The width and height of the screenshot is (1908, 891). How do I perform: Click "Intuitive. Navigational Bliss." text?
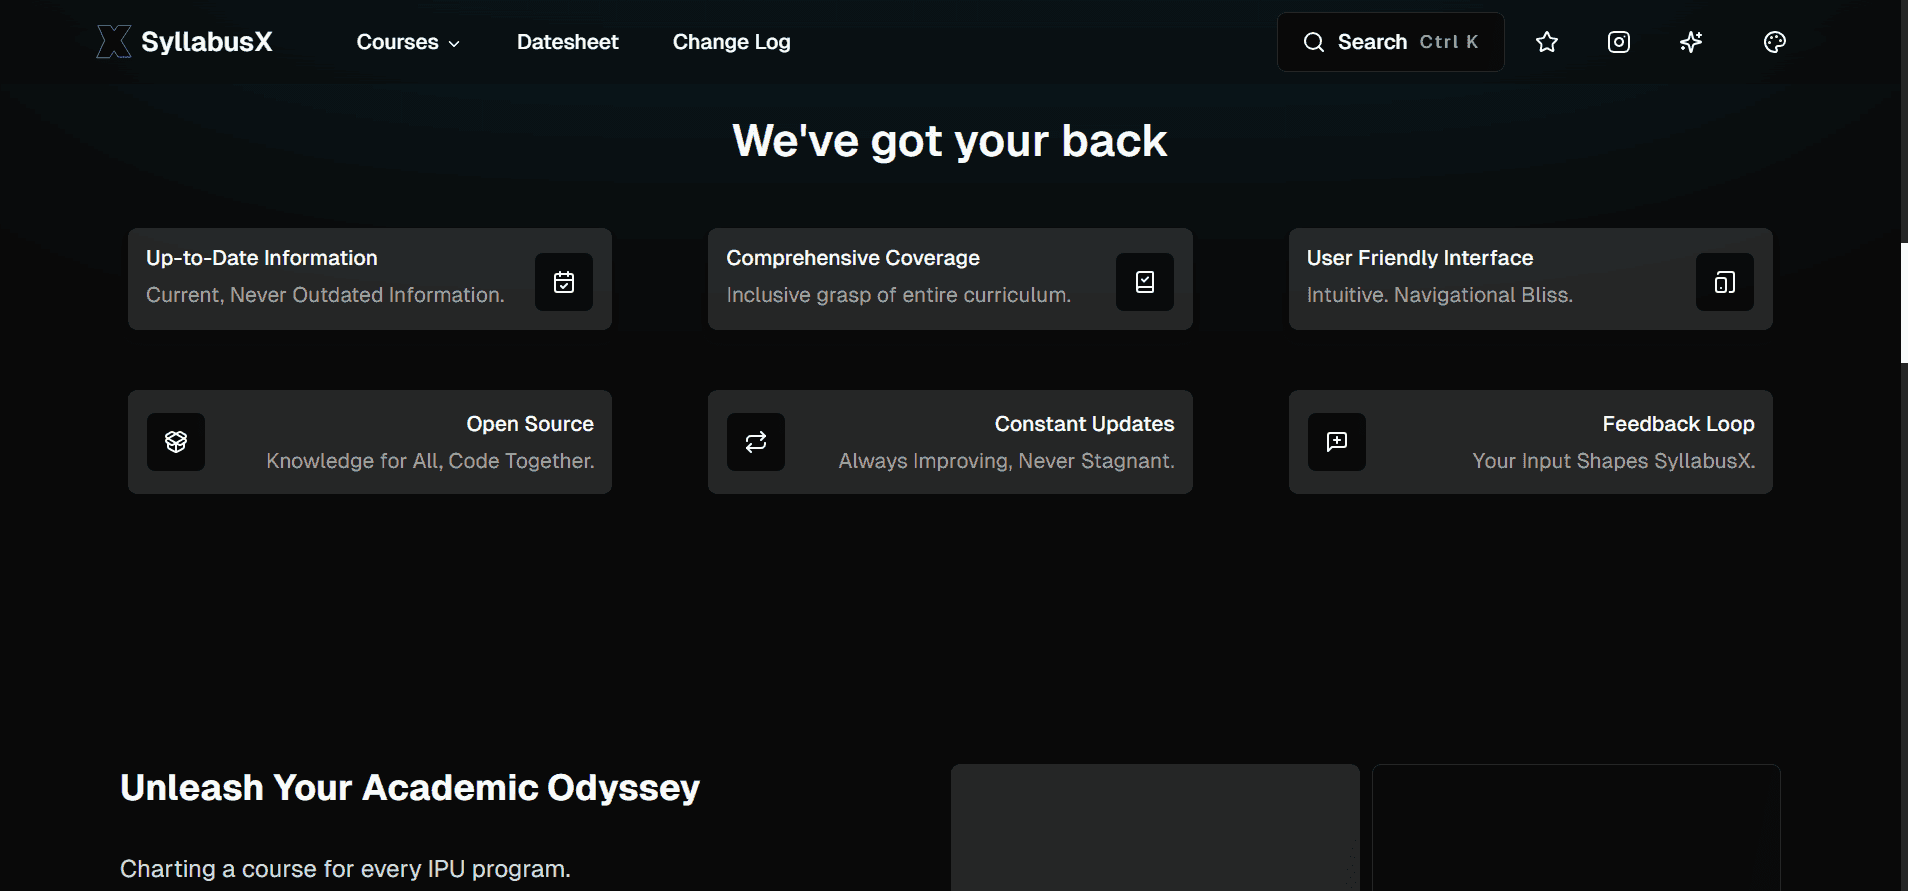pyautogui.click(x=1440, y=295)
